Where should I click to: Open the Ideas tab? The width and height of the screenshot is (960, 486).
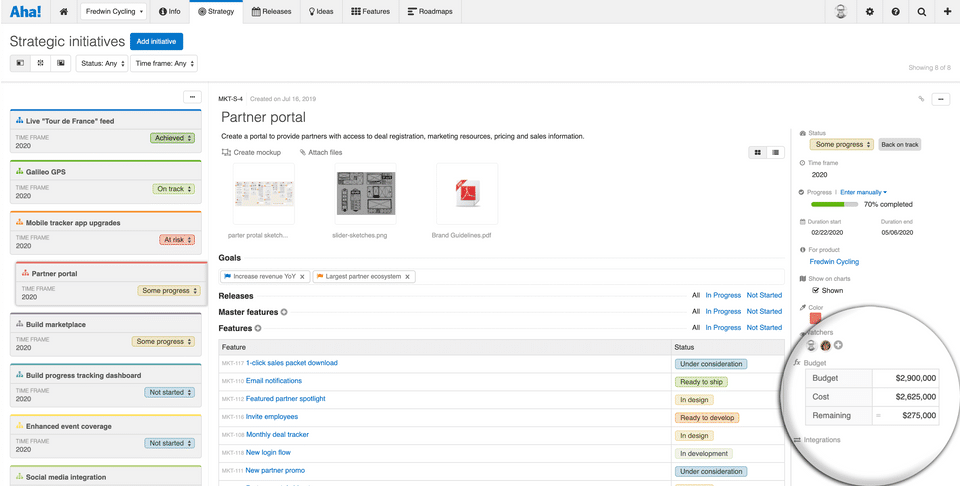click(321, 12)
